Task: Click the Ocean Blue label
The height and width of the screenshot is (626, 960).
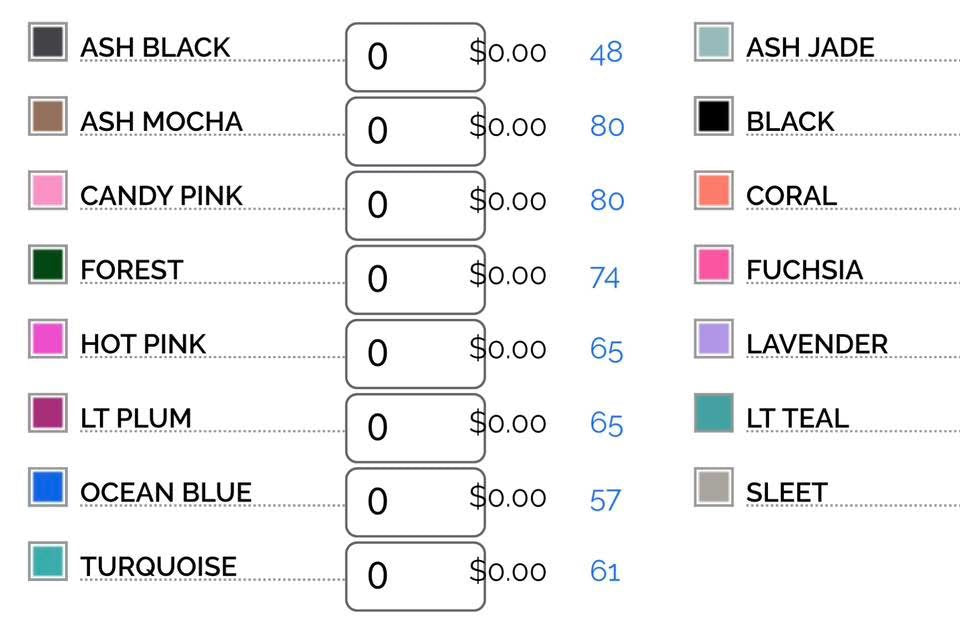Action: point(166,493)
